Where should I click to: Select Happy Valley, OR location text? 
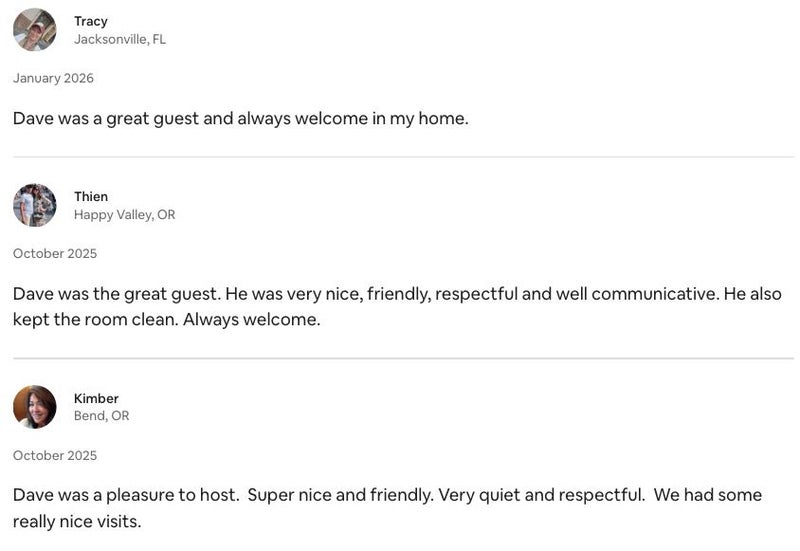tap(124, 215)
